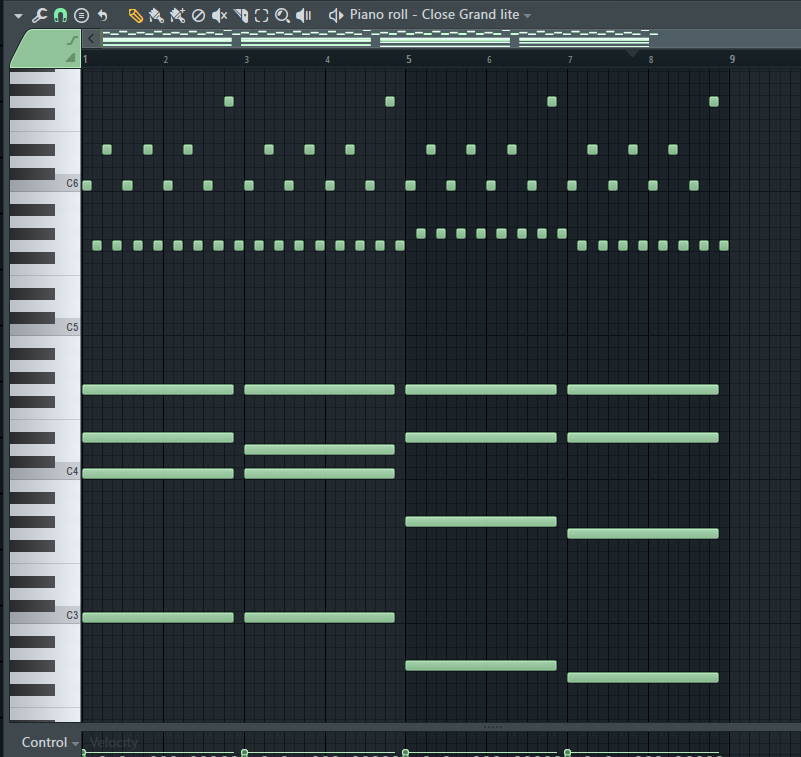The image size is (801, 757).
Task: Click bar 3 on the timeline ruler
Action: 246,60
